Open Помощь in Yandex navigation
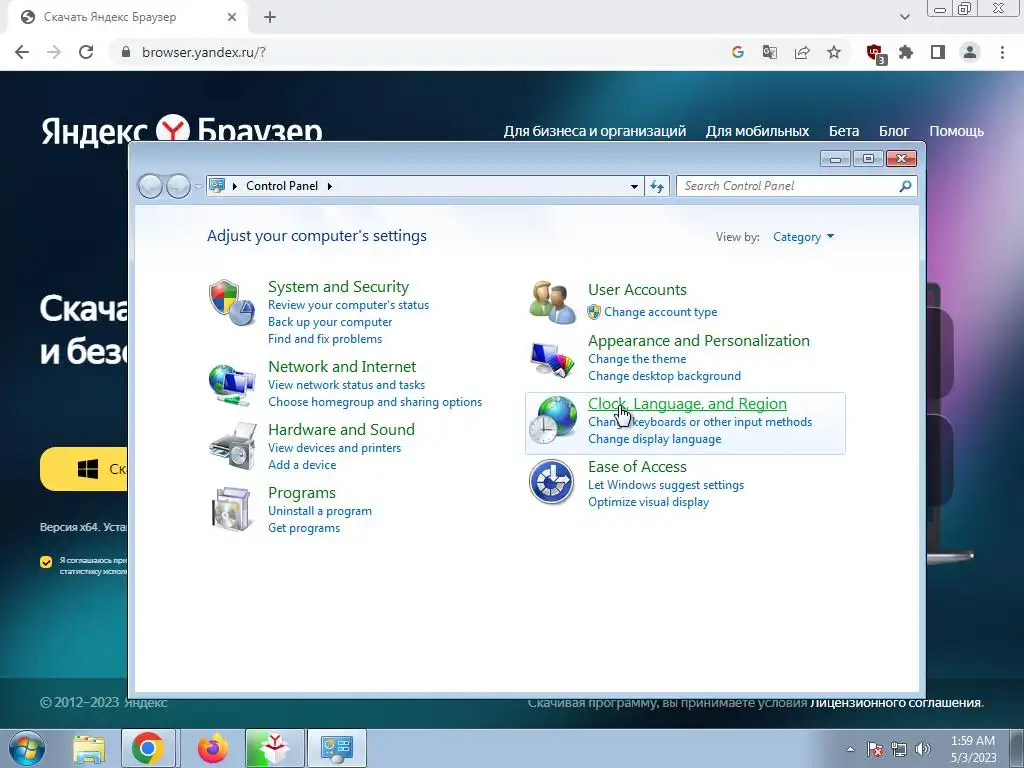 tap(956, 131)
